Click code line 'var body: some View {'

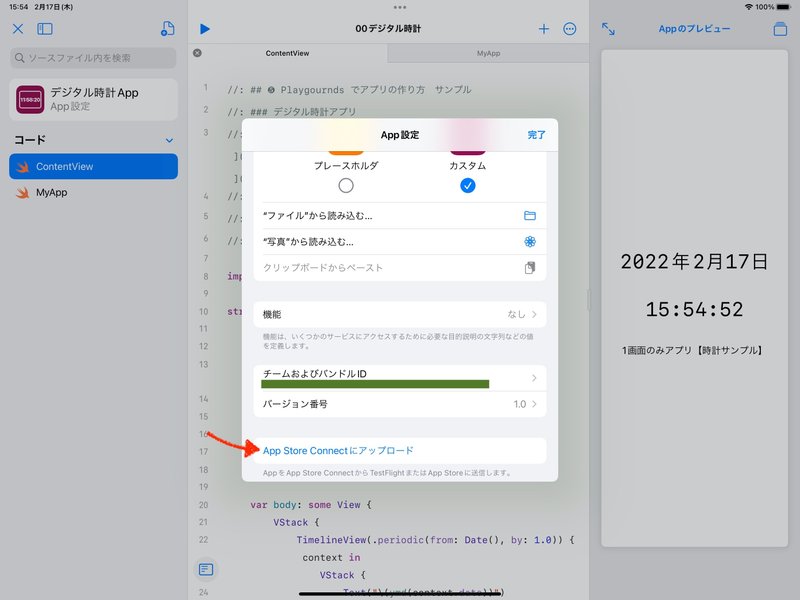(x=311, y=505)
